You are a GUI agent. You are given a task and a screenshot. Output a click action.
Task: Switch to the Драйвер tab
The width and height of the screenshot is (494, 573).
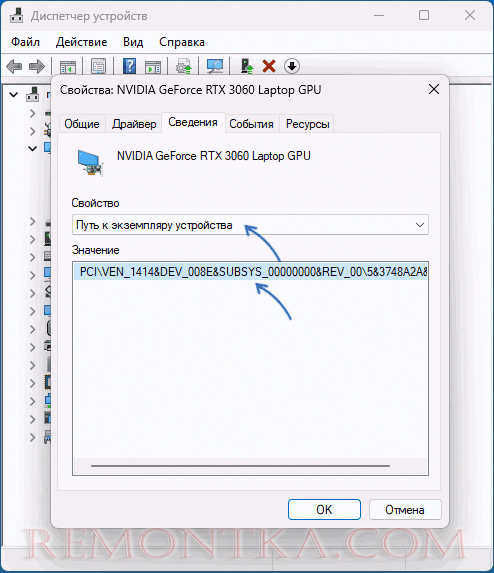click(x=134, y=124)
